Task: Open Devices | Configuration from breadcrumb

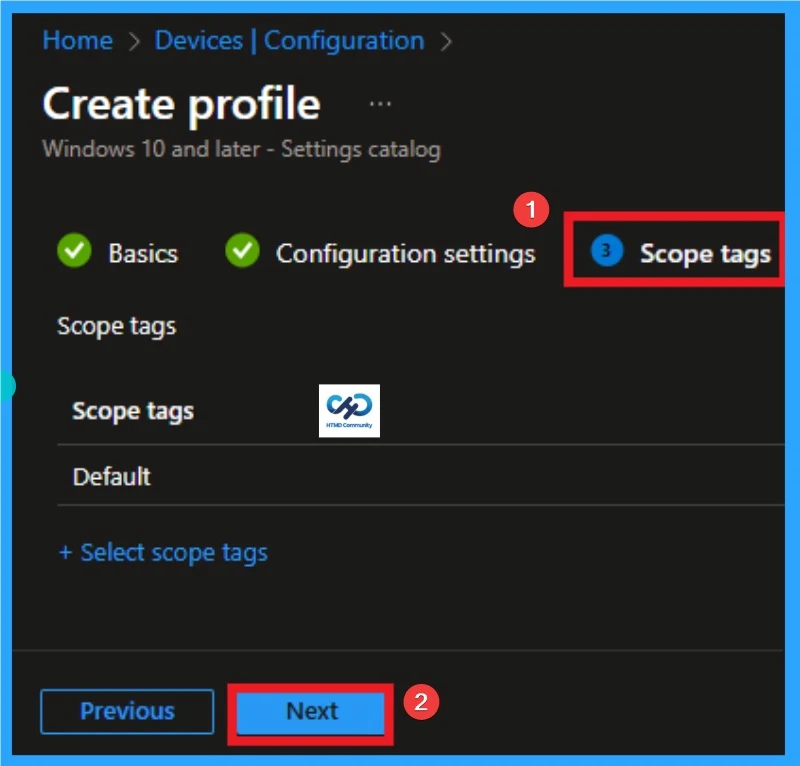Action: 288,41
